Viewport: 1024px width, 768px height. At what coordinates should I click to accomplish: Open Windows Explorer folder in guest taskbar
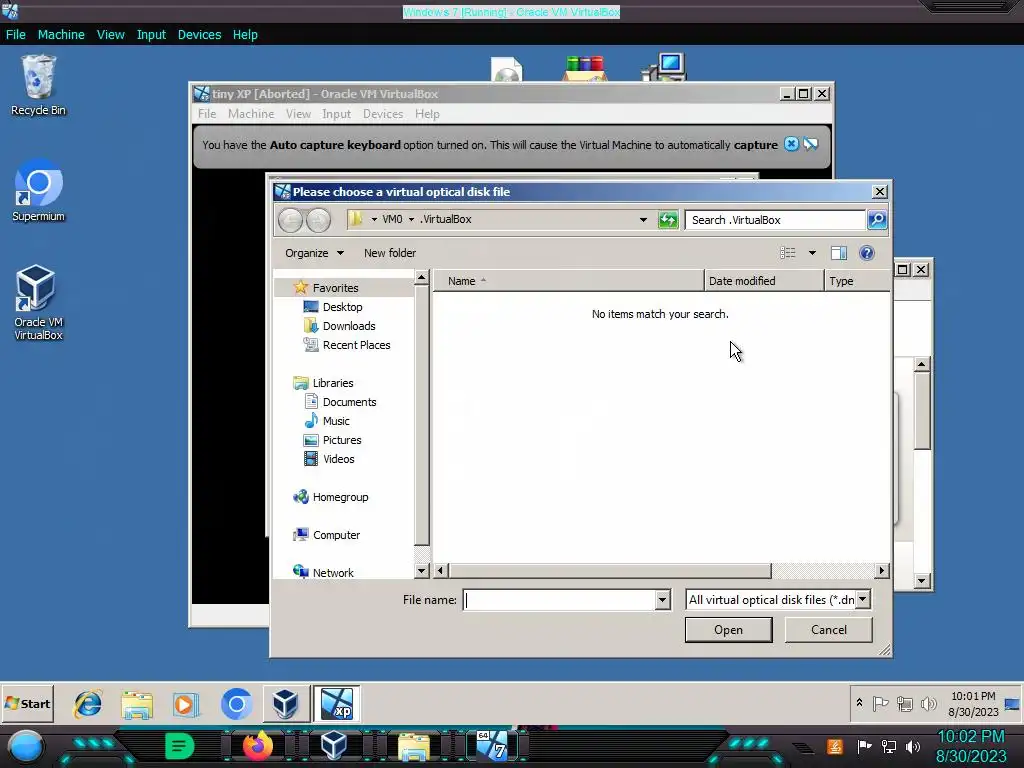coord(137,704)
